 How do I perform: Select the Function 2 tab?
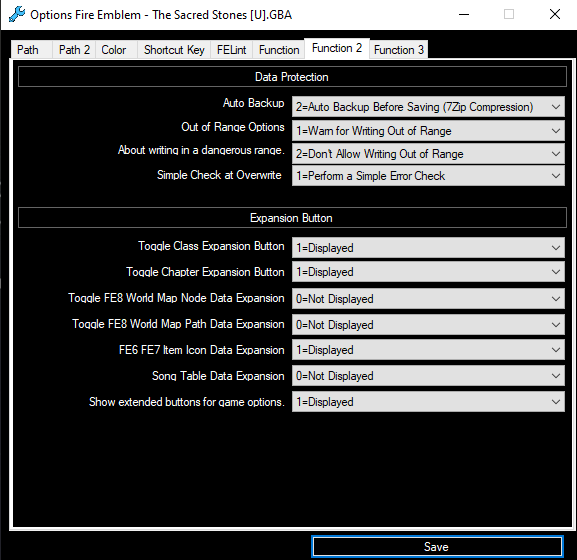coord(337,48)
